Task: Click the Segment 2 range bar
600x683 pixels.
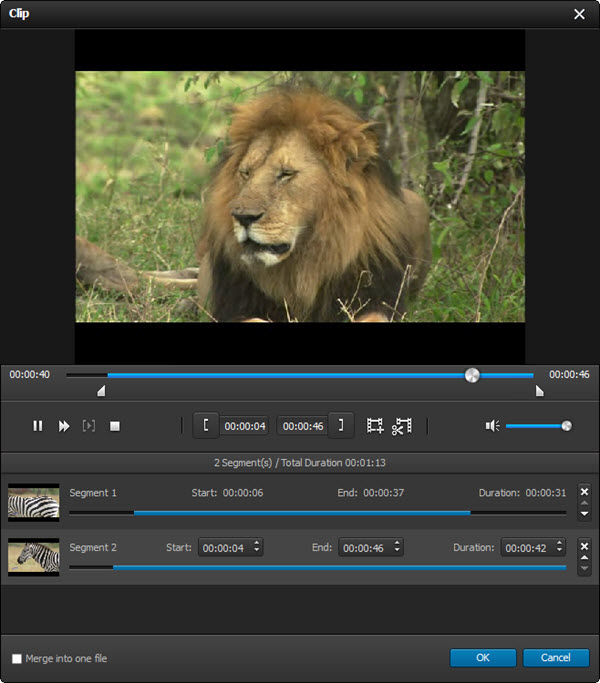Action: [x=318, y=568]
